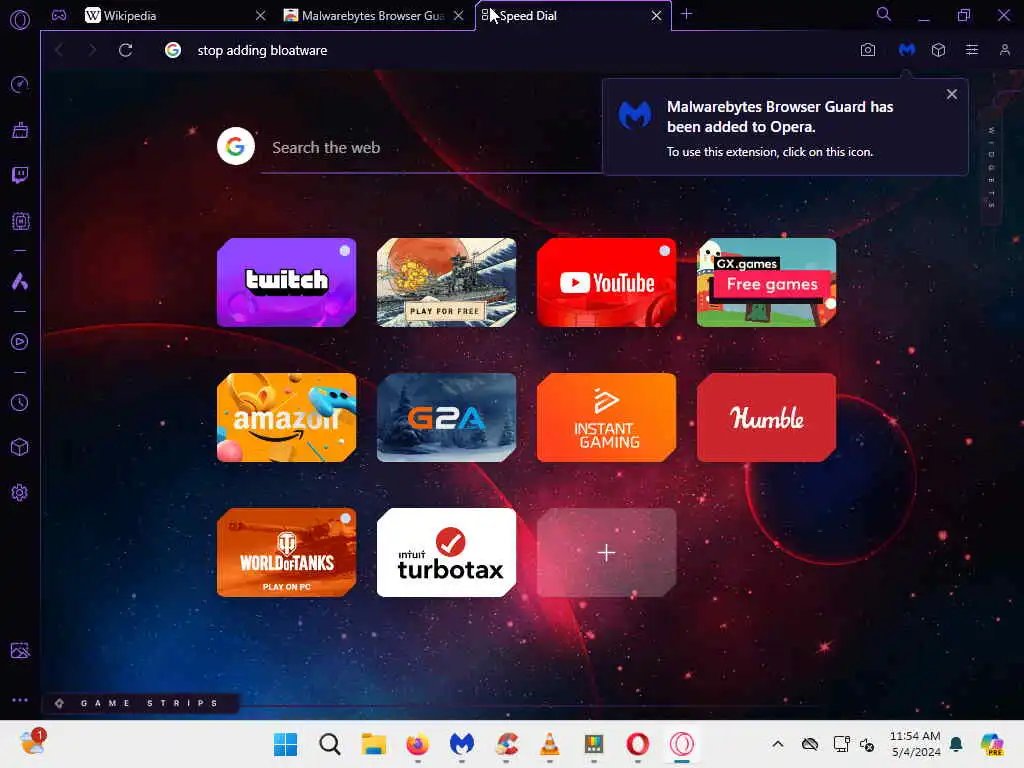Viewport: 1024px width, 768px height.
Task: Open Windows taskbar Search
Action: (330, 744)
